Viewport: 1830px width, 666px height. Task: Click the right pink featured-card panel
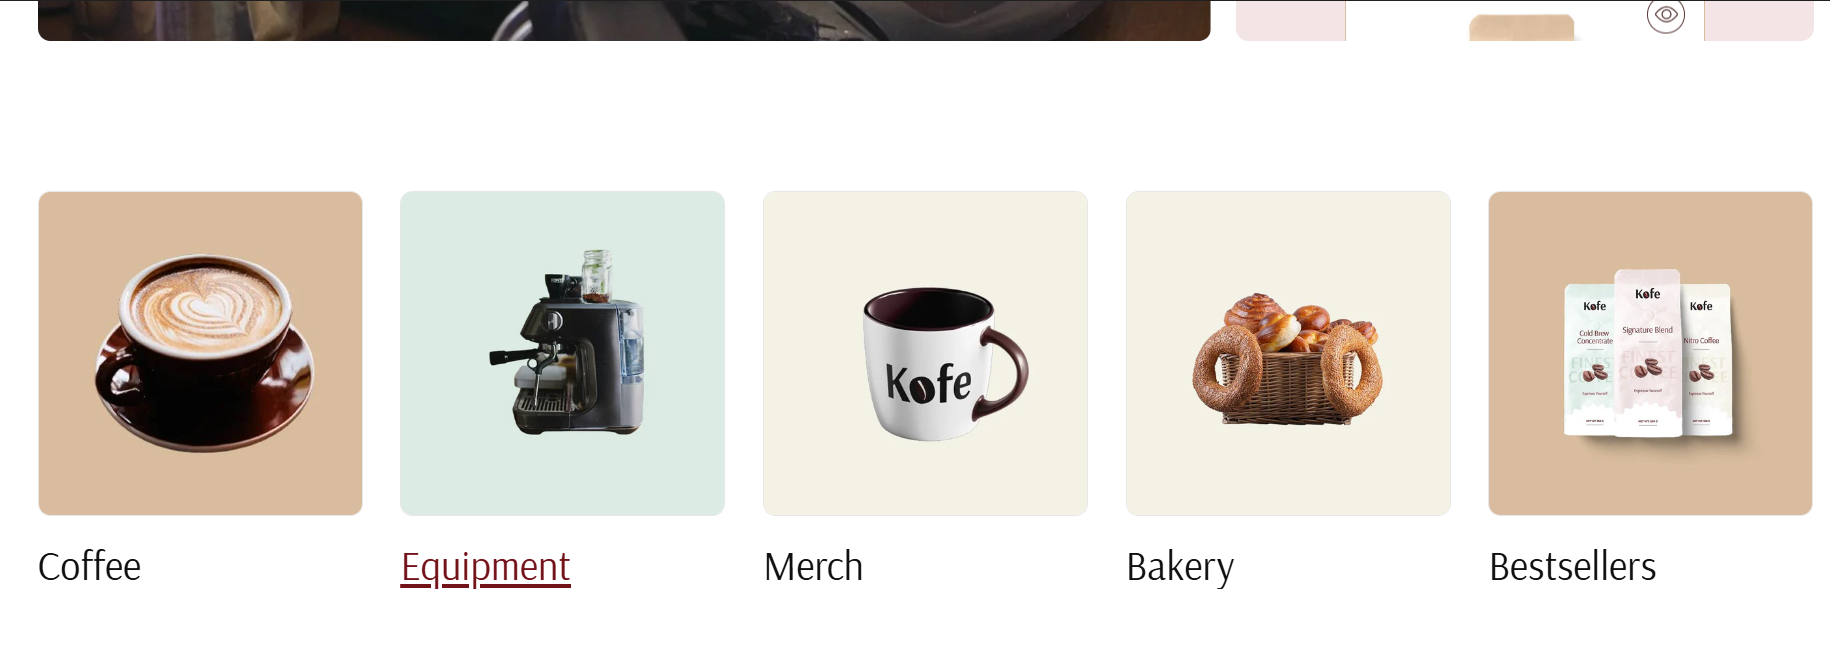(1759, 20)
